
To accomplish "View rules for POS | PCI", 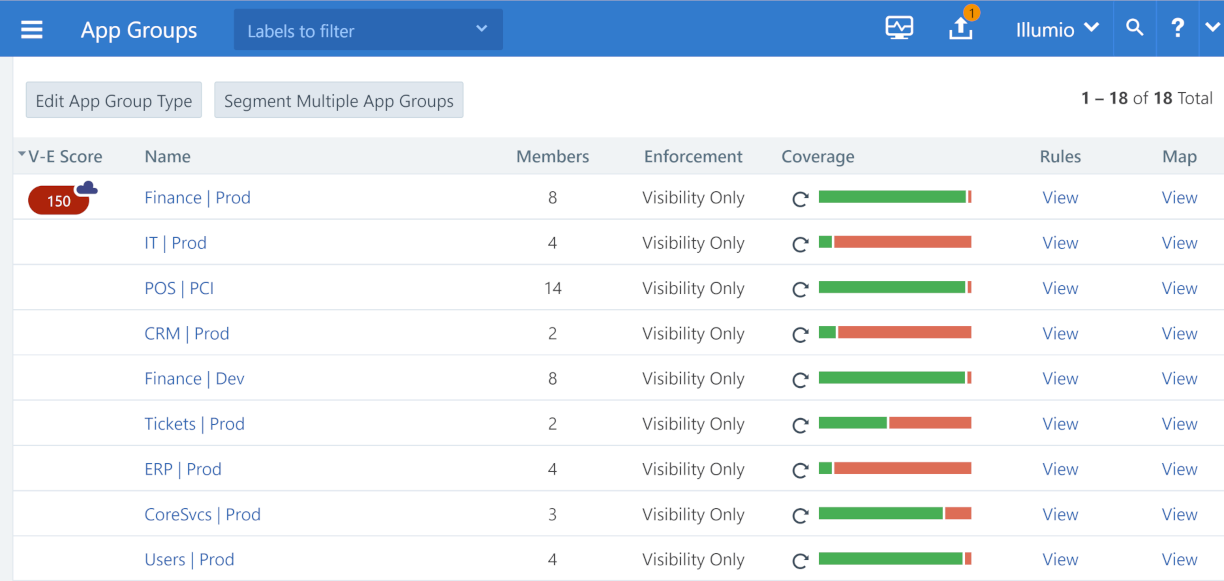I will point(1060,288).
